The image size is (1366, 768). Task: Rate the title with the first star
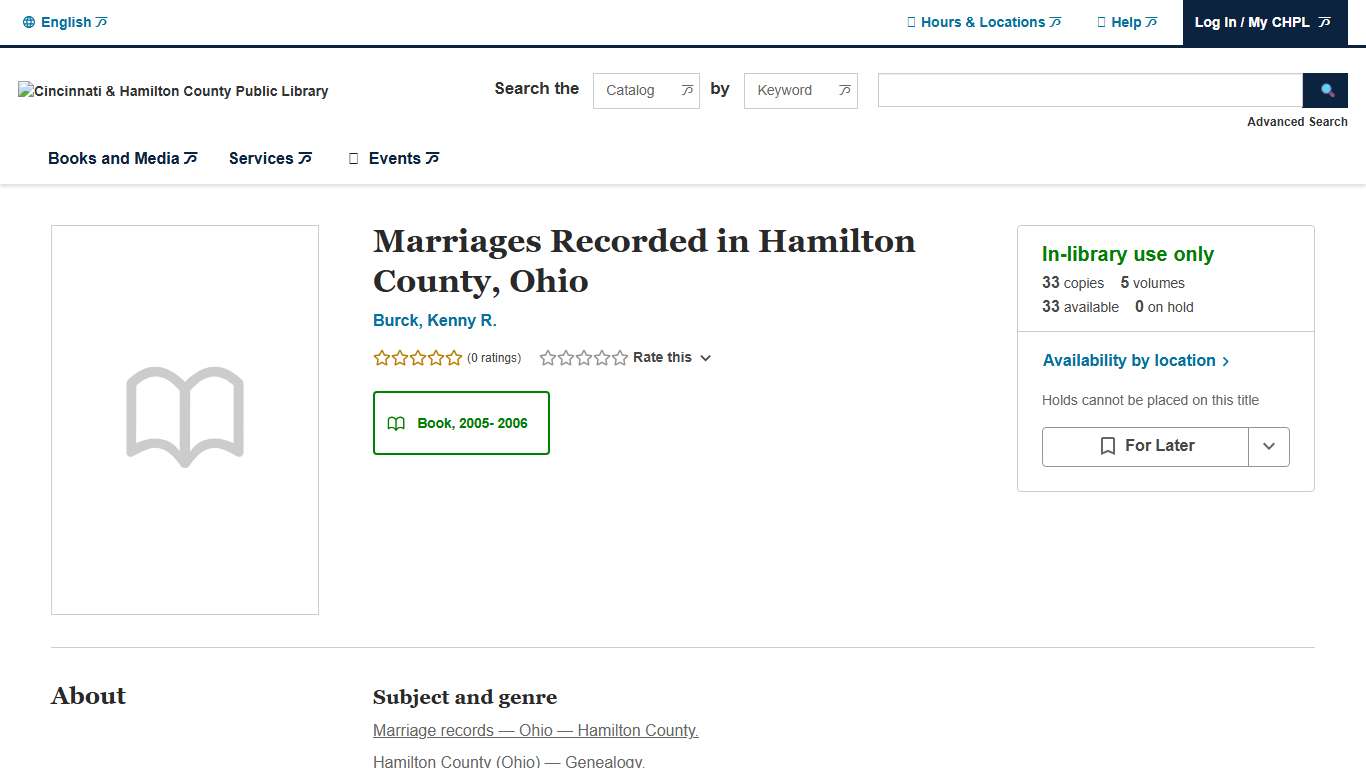[x=547, y=357]
